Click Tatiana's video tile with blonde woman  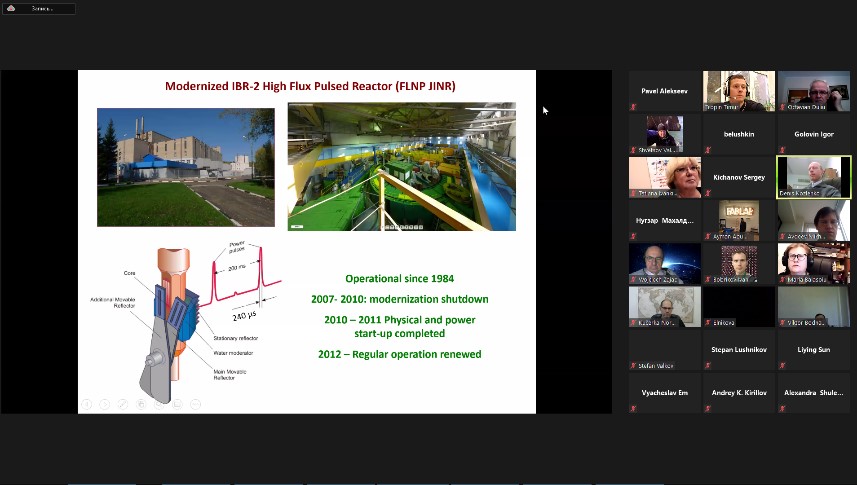tap(665, 177)
